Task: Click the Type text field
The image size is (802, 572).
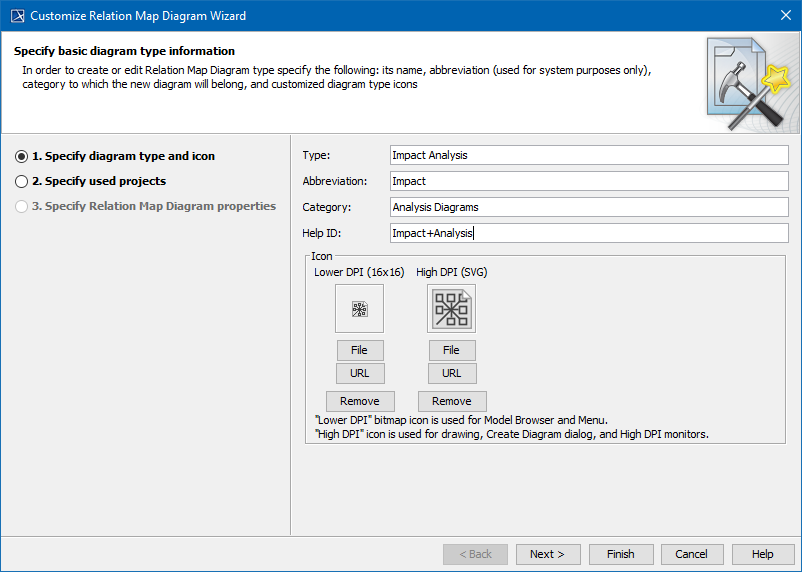Action: click(588, 155)
